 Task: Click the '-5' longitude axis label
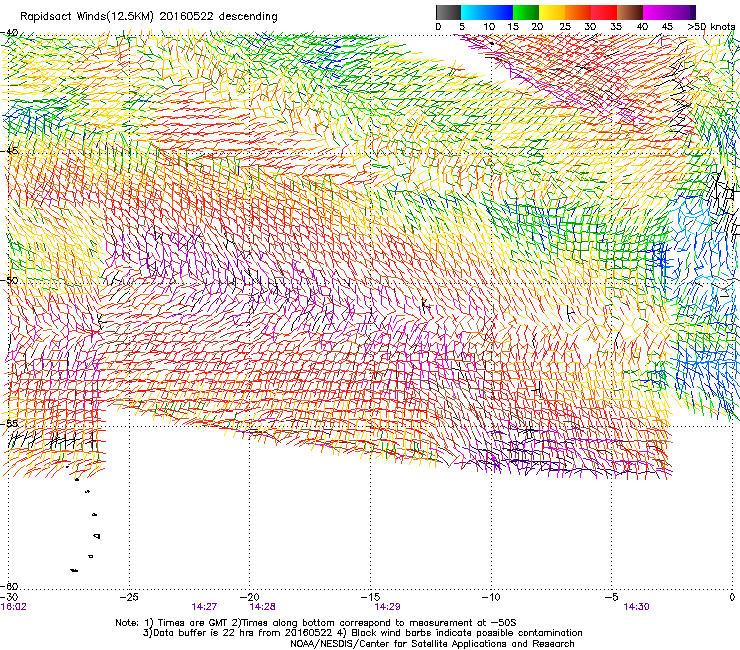[611, 597]
